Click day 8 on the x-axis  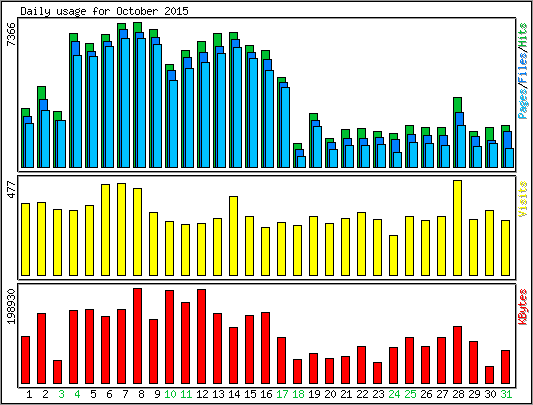(141, 394)
